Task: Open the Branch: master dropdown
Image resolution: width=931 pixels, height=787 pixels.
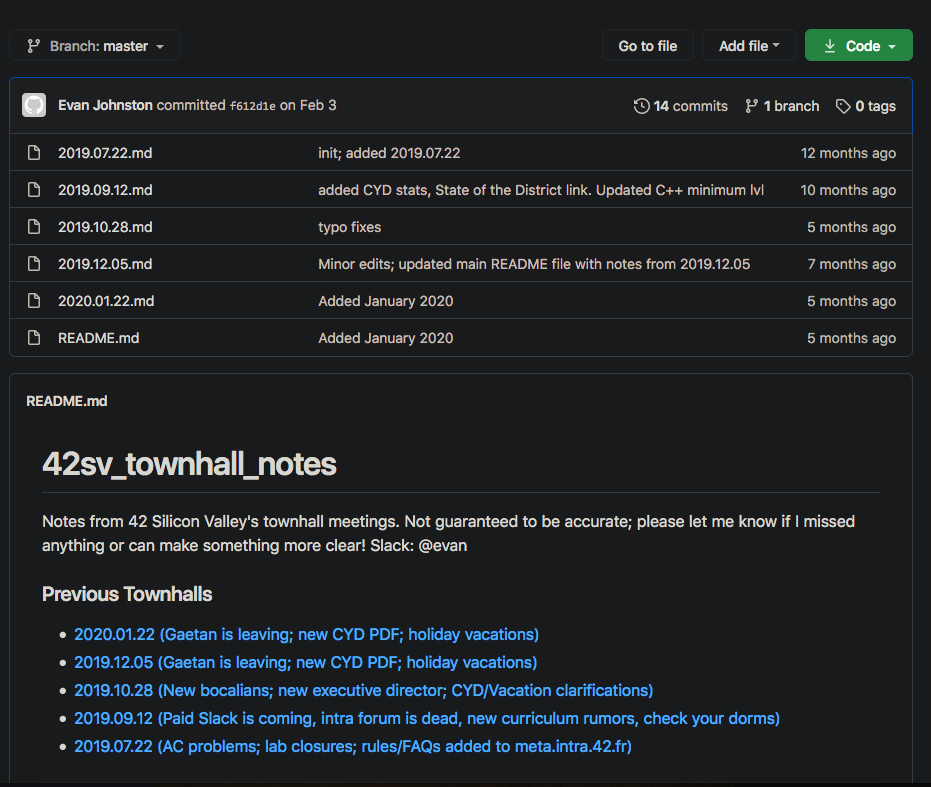Action: (95, 46)
